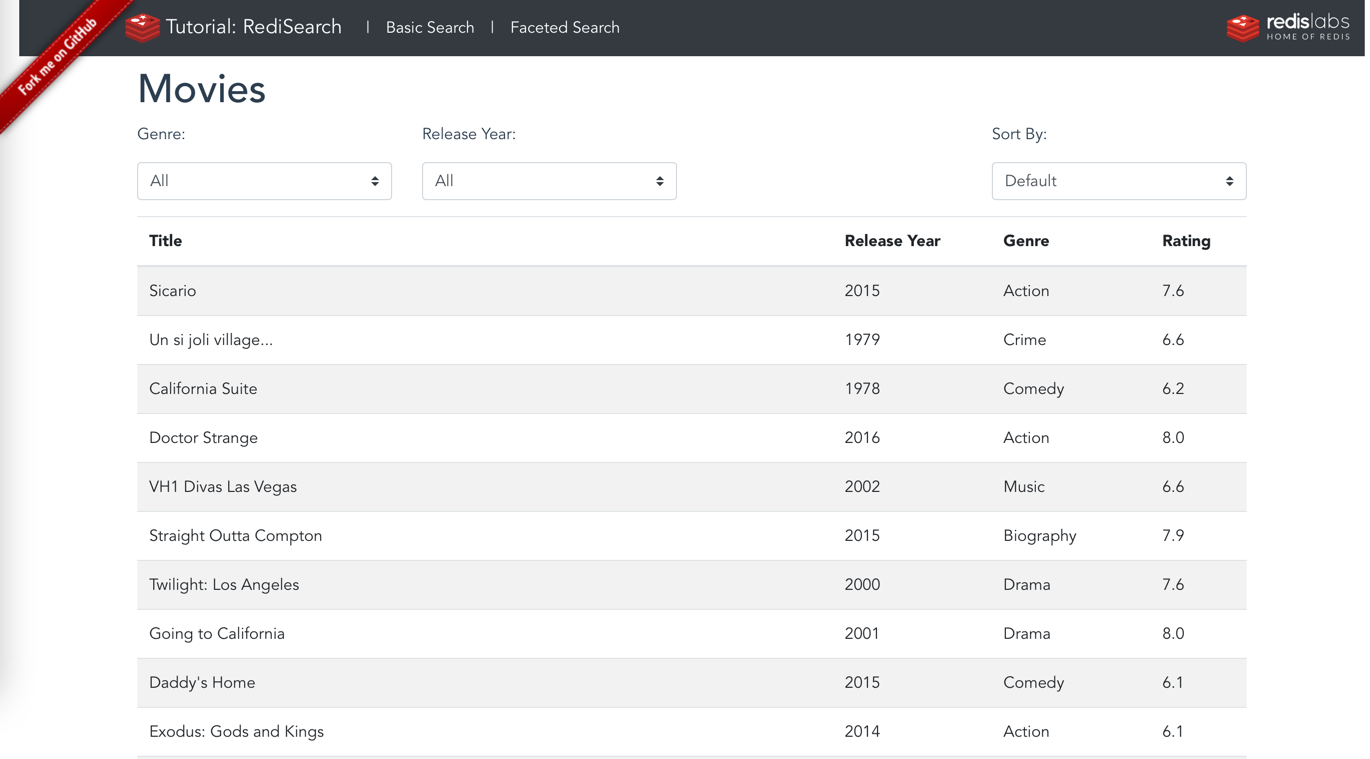The image size is (1370, 759).
Task: Click rating 7.9 in Straight Outta Compton row
Action: pos(1173,536)
